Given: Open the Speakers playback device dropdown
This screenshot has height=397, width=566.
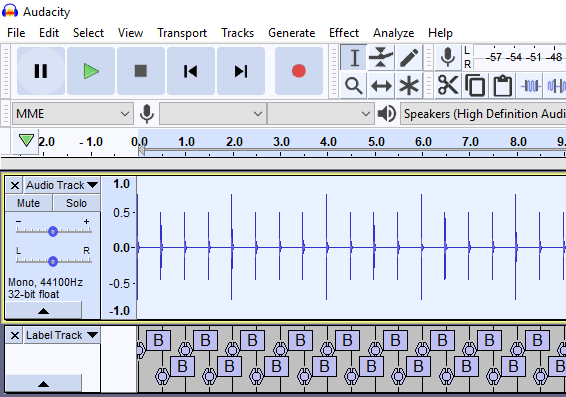Looking at the screenshot, I should (x=483, y=114).
